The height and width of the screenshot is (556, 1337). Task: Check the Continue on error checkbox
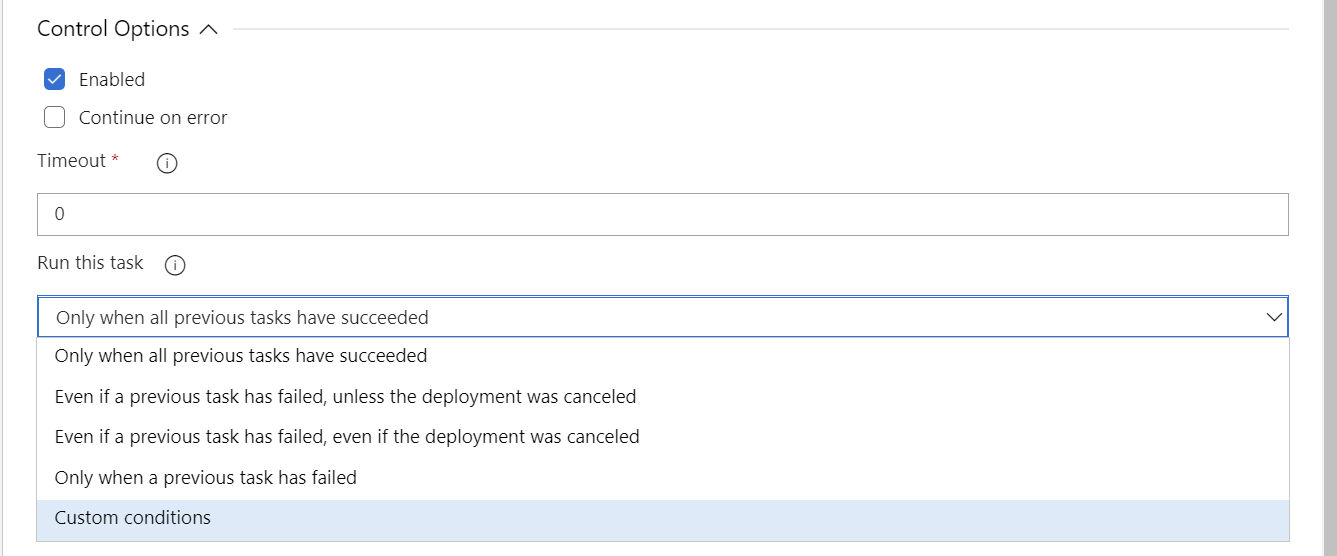pos(55,117)
